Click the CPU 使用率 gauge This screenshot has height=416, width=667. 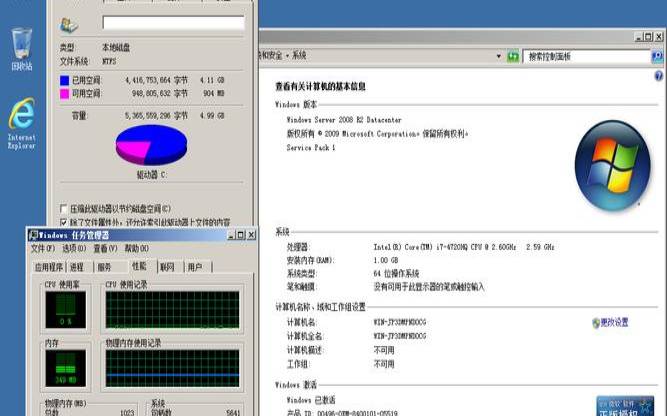(x=66, y=310)
